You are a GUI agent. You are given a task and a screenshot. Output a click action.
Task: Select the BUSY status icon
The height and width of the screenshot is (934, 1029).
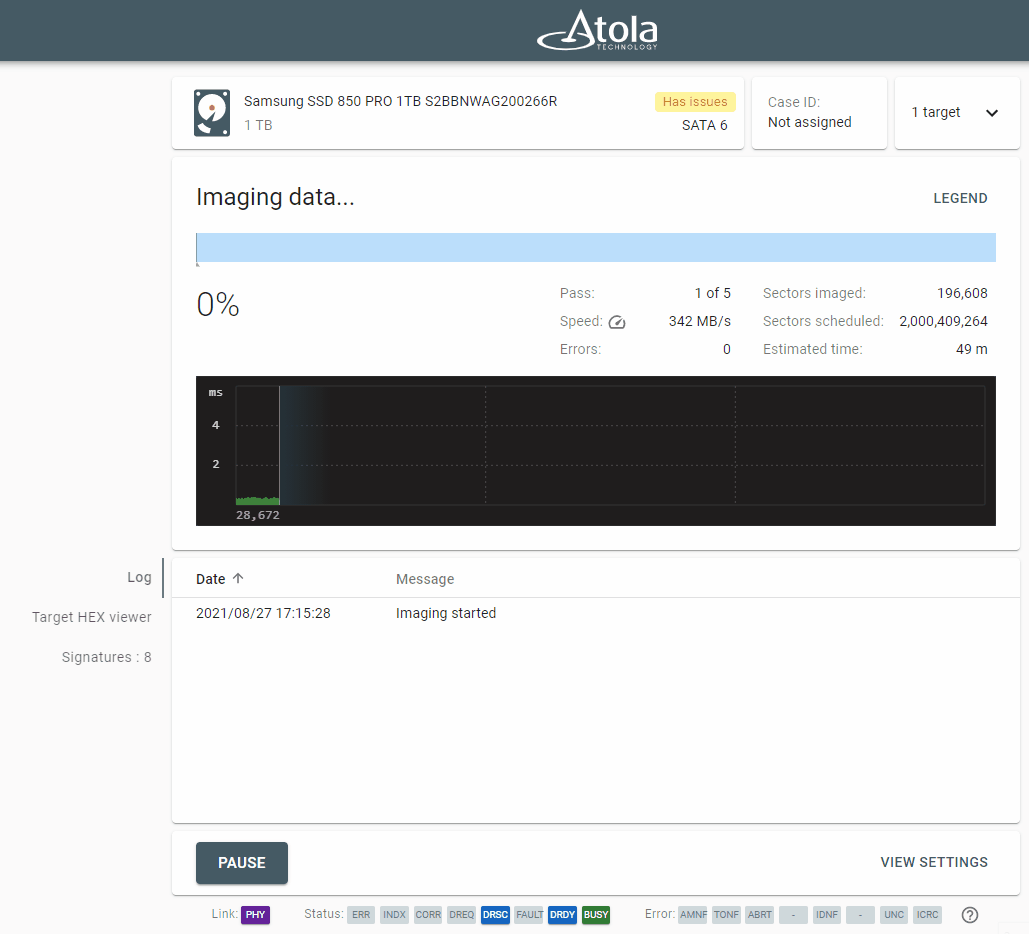595,914
